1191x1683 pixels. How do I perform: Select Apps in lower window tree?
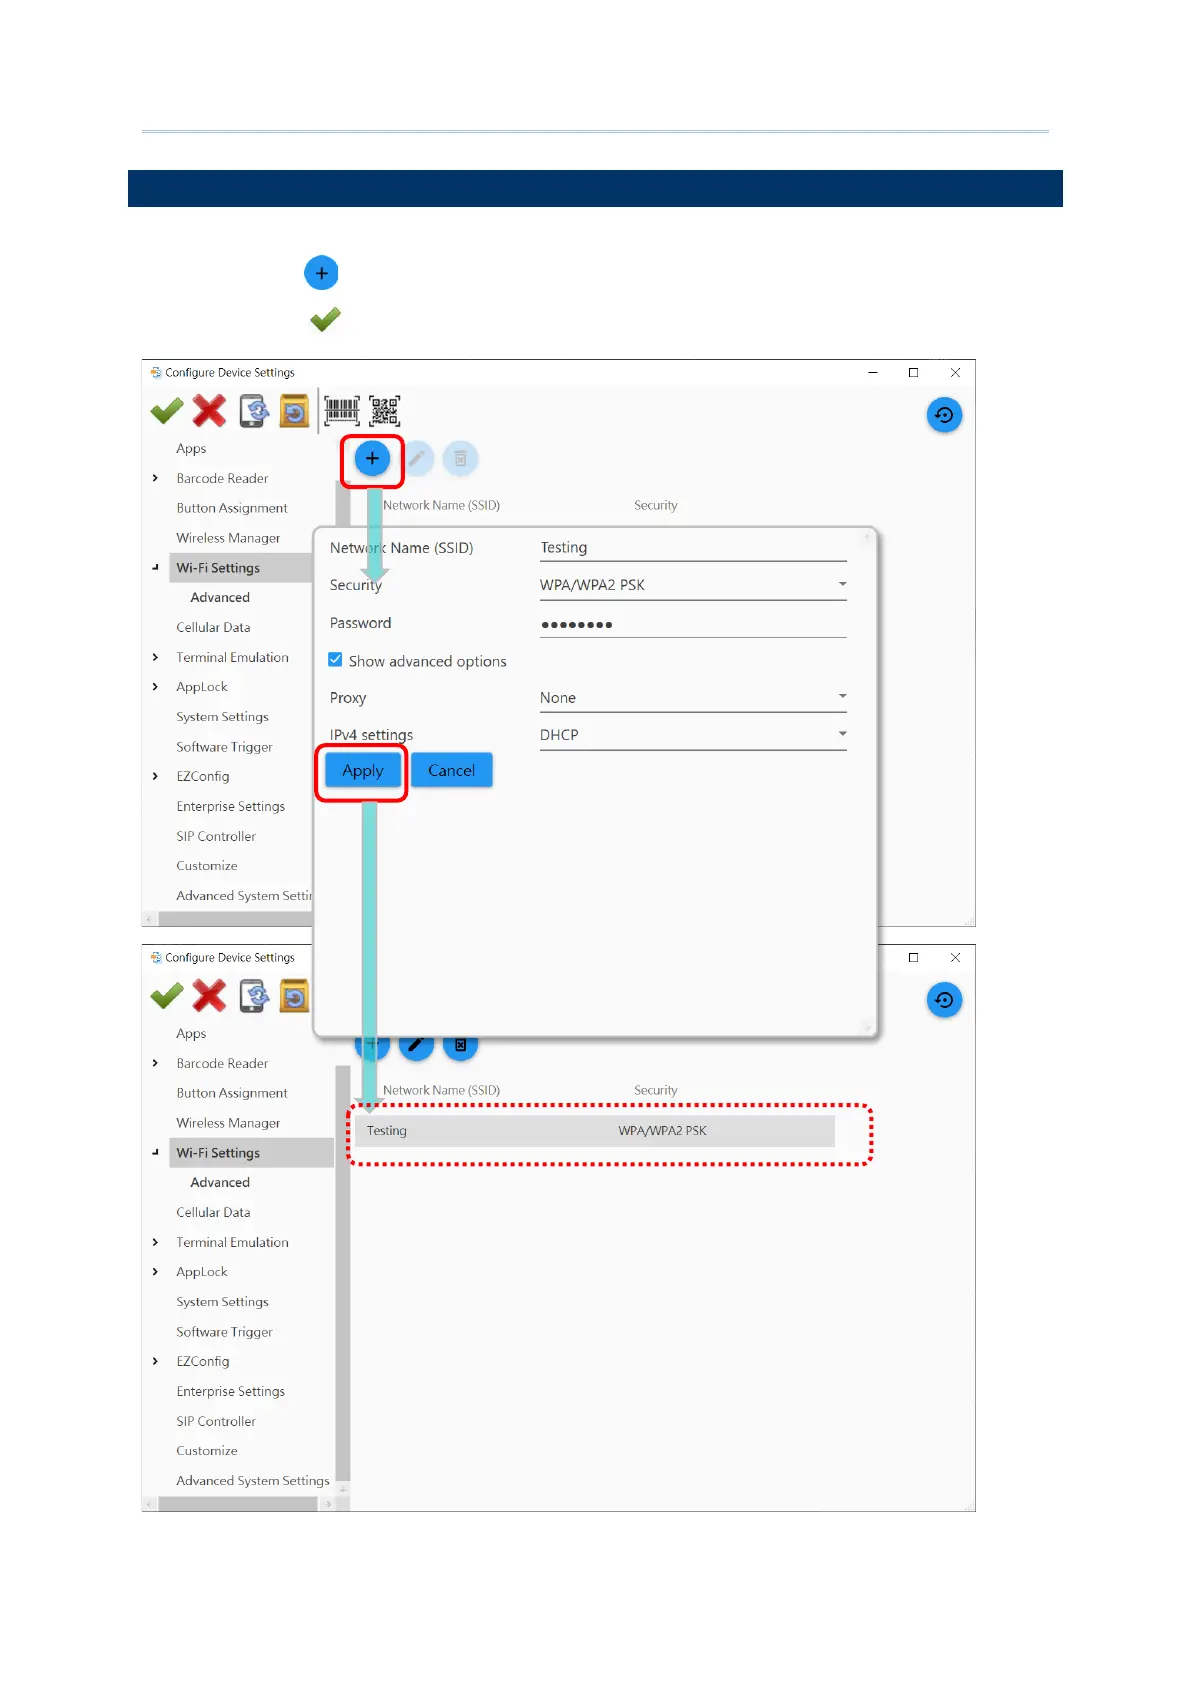191,1034
